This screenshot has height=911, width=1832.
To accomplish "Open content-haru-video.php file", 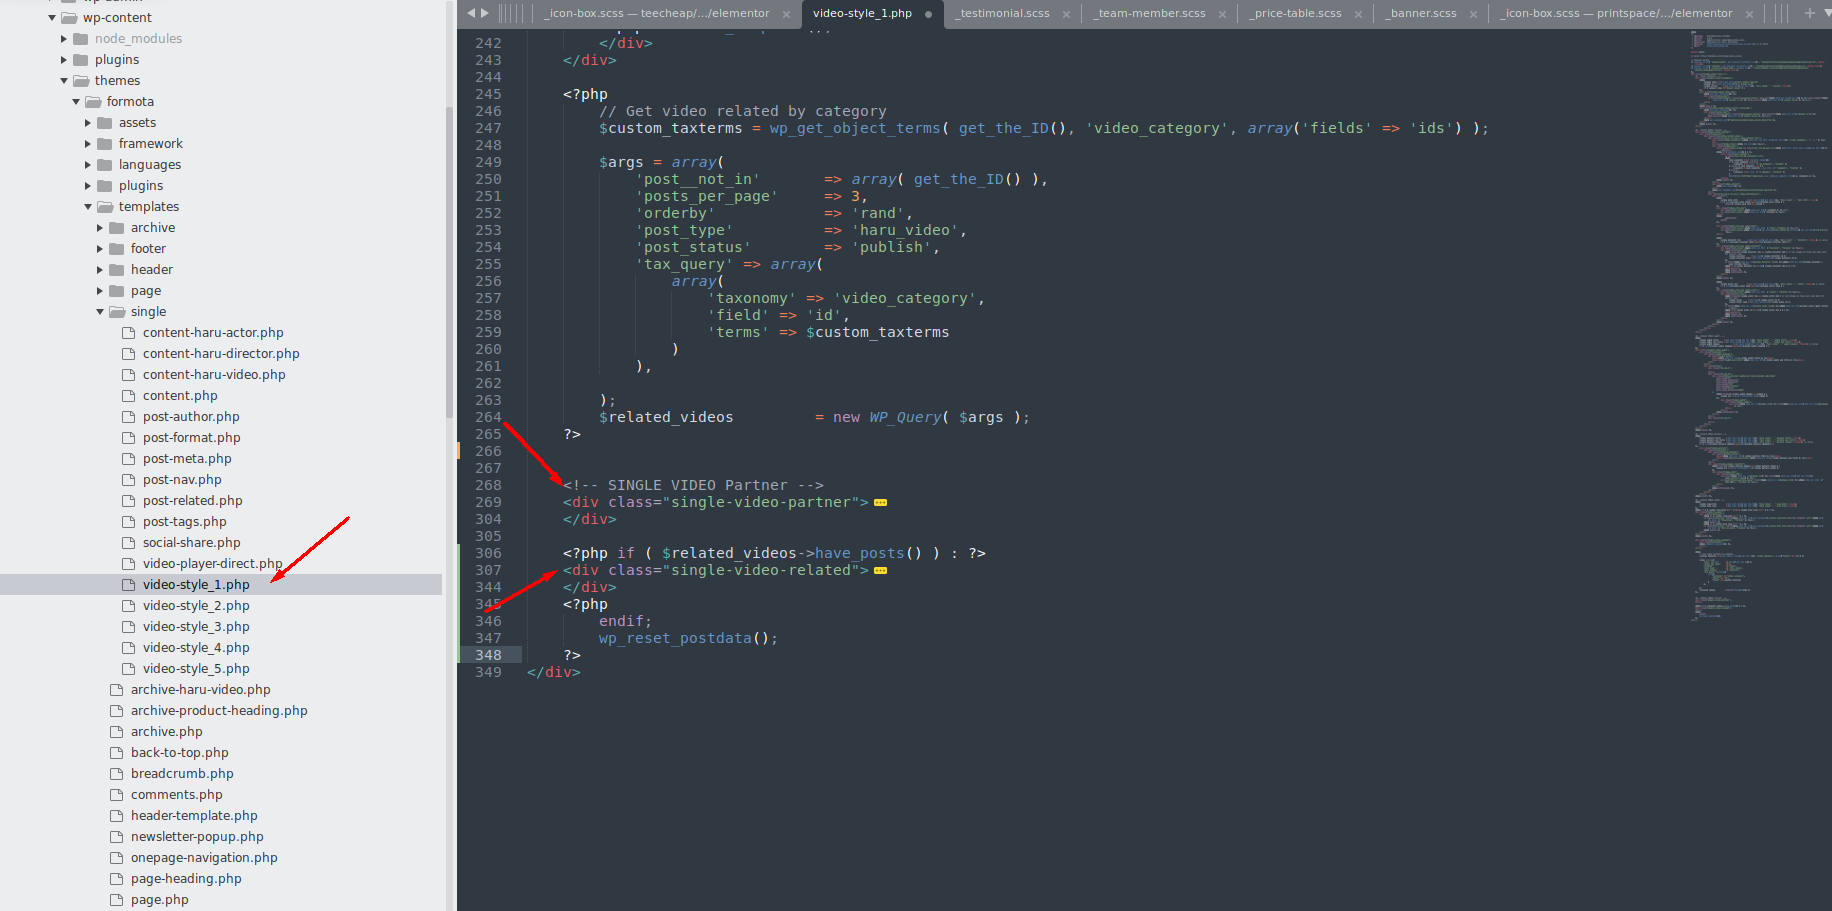I will point(214,375).
